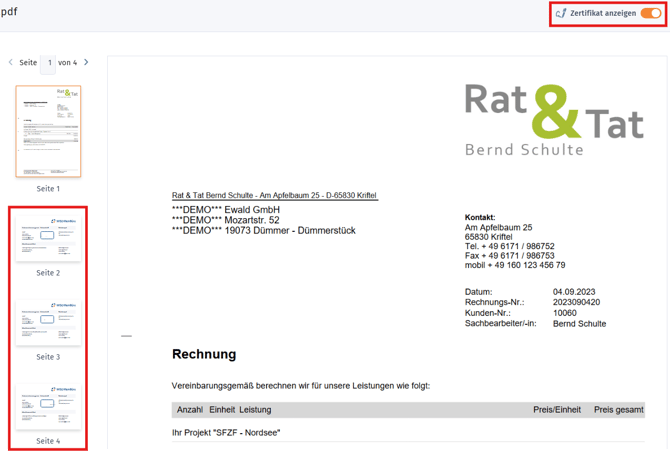This screenshot has height=451, width=670.
Task: Click the date value '04.09.2023'
Action: [574, 292]
